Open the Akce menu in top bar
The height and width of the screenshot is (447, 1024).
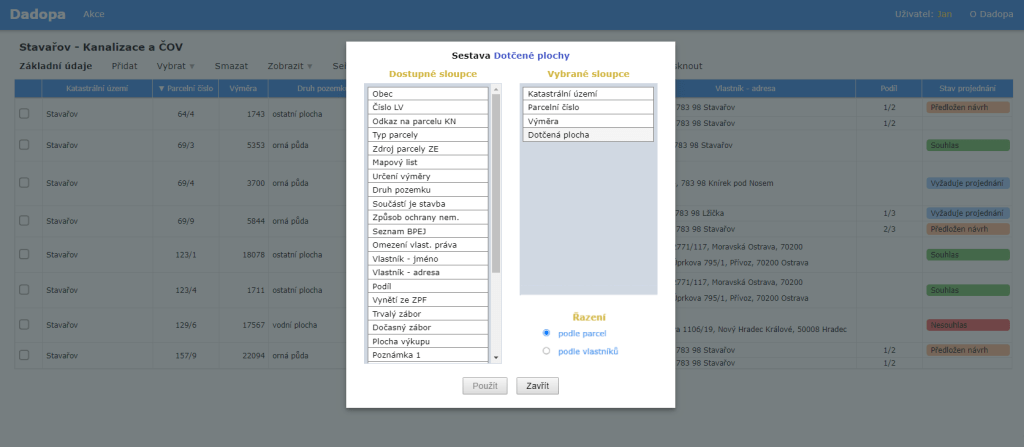(94, 15)
